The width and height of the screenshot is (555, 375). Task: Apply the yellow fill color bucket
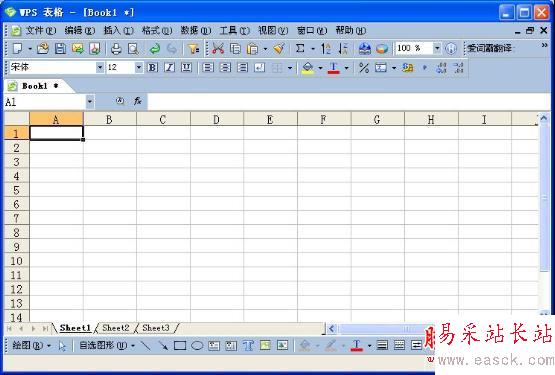click(308, 67)
